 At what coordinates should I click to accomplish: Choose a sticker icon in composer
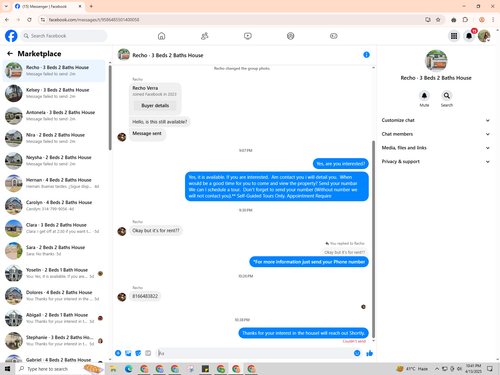click(x=138, y=353)
